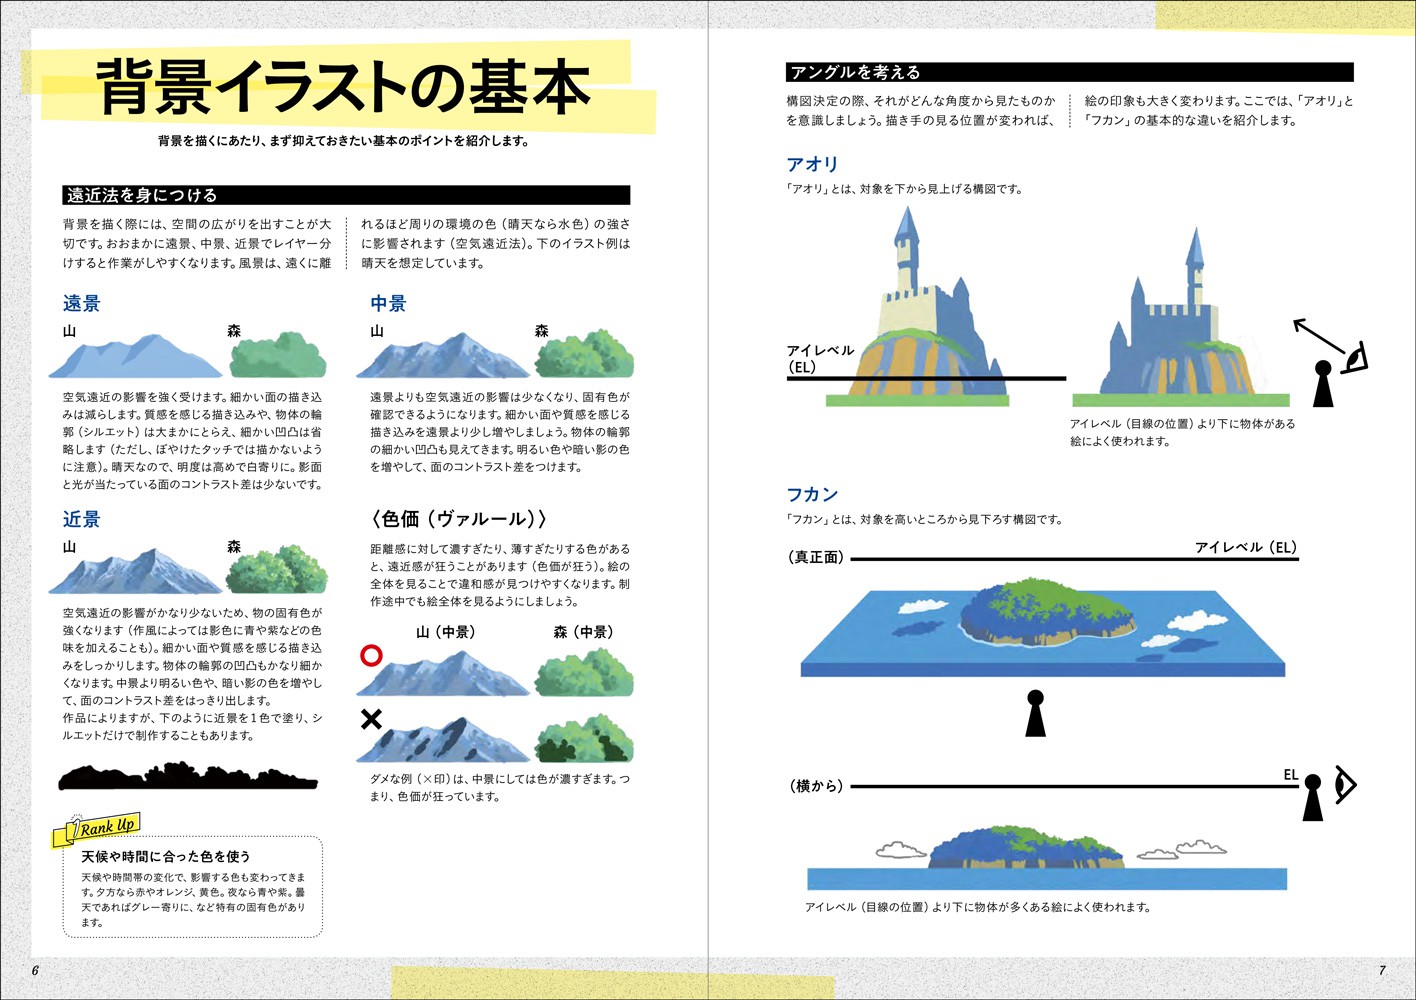Viewport: 1416px width, 1000px height.
Task: Select the eye icon next to the diagonal arrow
Action: tap(1355, 358)
